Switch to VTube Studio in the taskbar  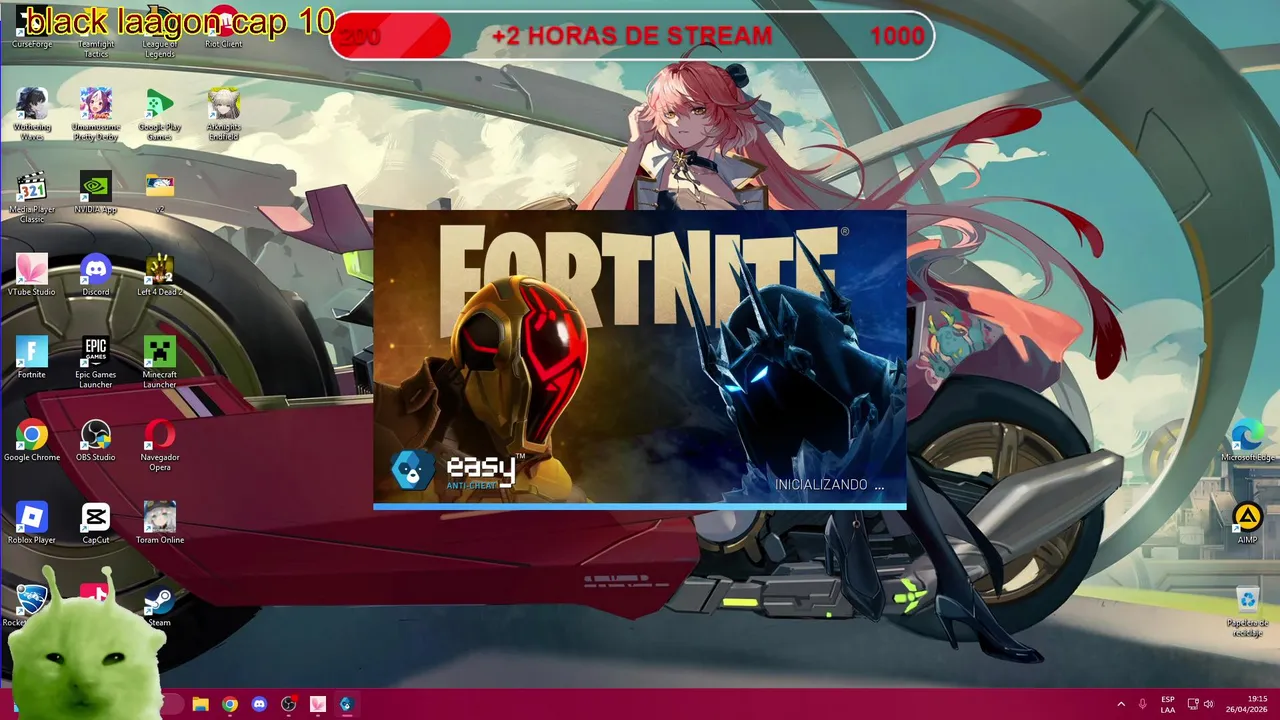pos(318,704)
